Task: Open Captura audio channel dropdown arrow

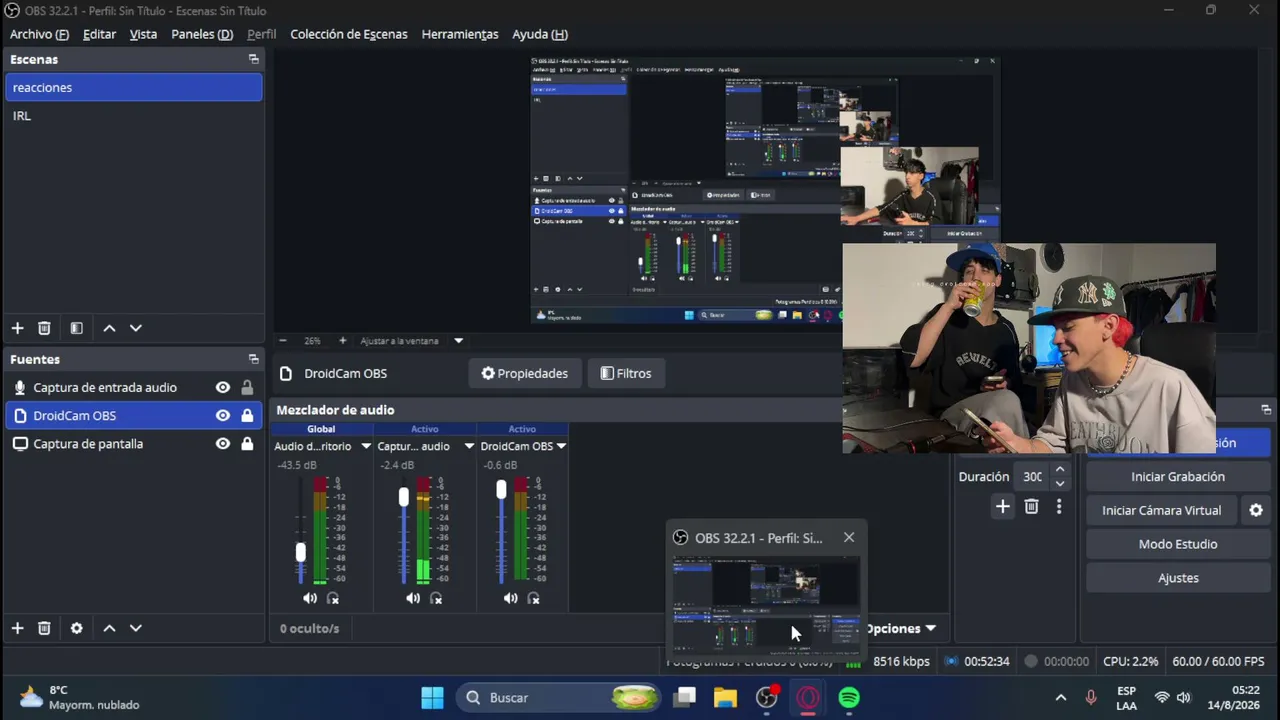Action: point(469,446)
